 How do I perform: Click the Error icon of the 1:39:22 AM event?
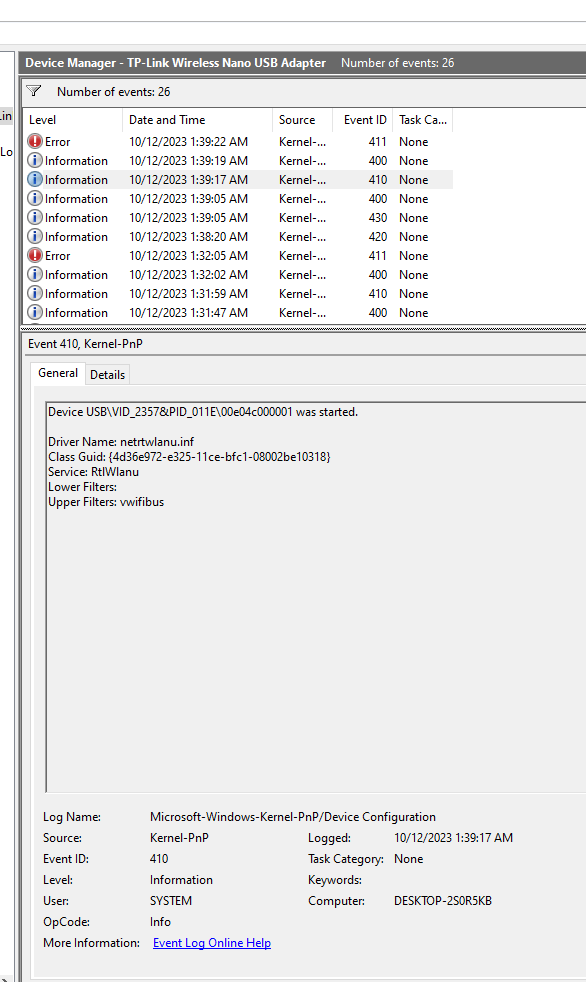pos(35,142)
